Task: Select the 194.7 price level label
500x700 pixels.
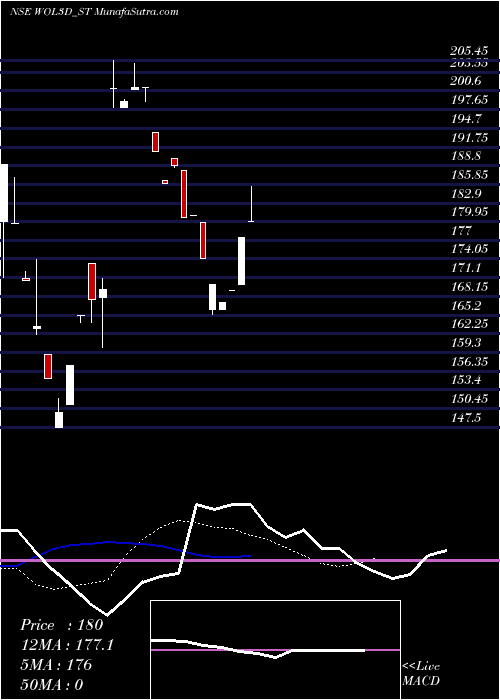Action: click(x=466, y=119)
